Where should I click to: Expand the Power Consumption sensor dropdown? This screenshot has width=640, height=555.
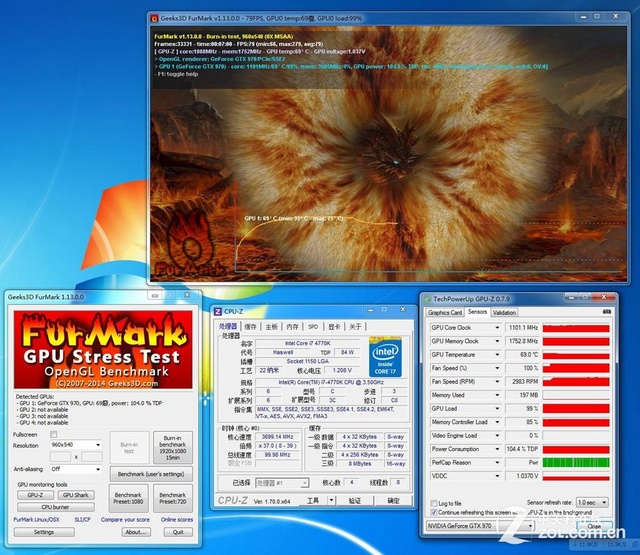[497, 449]
